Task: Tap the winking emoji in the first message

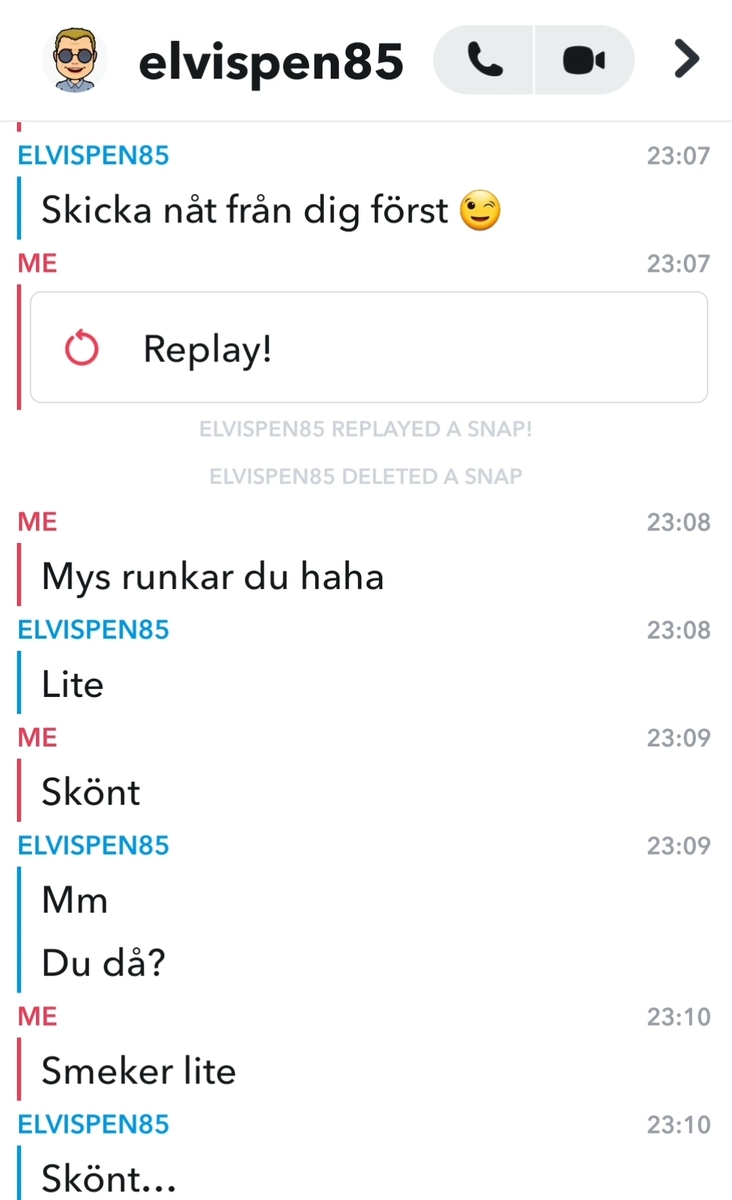Action: 480,210
